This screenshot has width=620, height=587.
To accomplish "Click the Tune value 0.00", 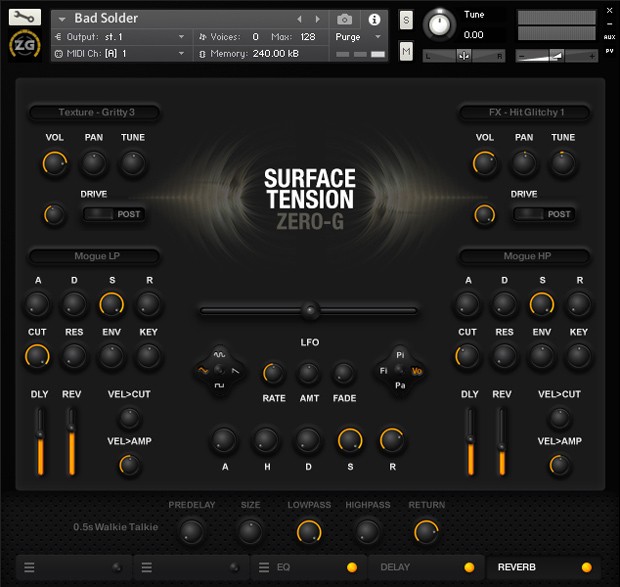I will pos(473,35).
